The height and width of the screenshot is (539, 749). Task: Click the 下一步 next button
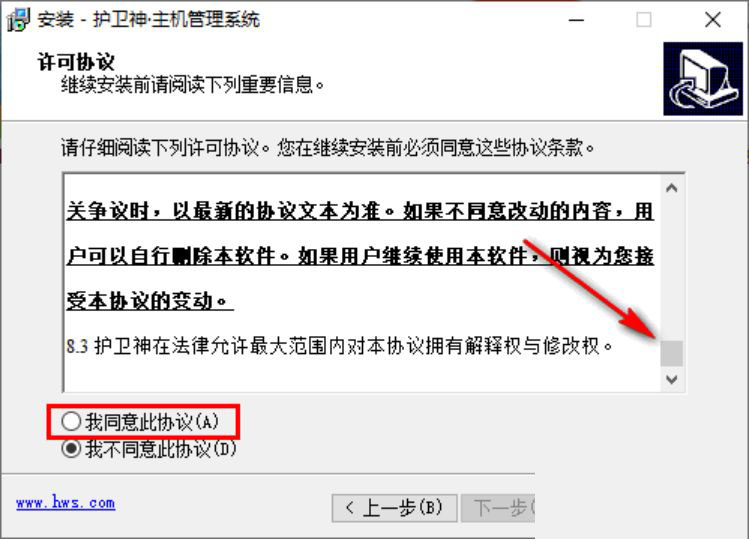(498, 507)
